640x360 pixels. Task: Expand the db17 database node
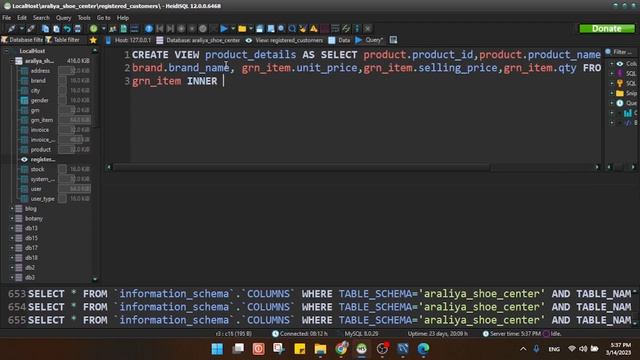point(12,248)
